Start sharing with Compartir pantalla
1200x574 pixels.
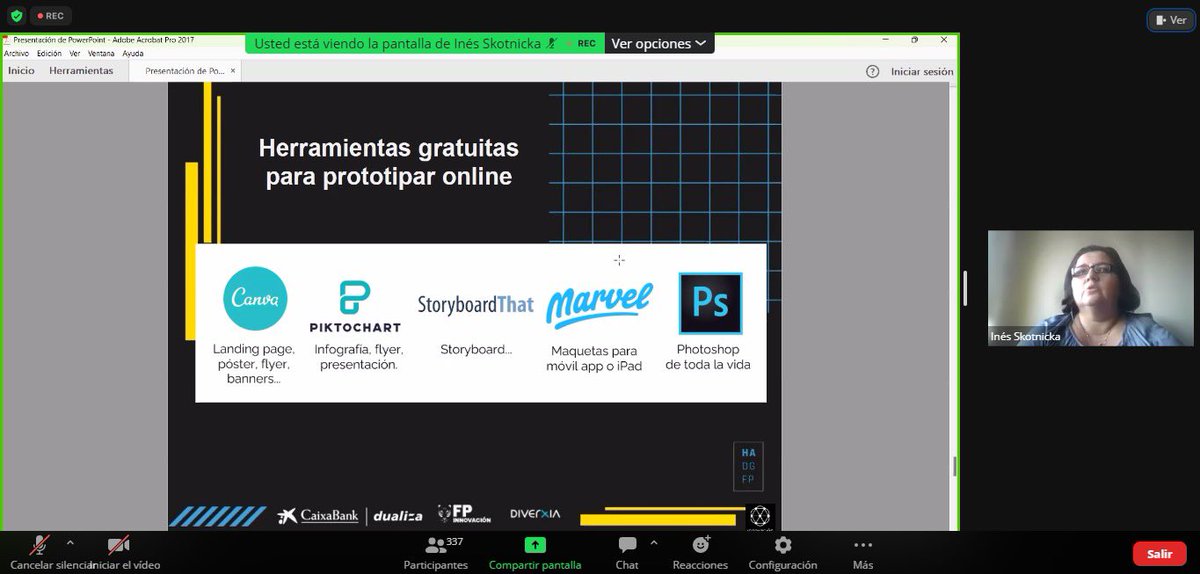click(535, 552)
